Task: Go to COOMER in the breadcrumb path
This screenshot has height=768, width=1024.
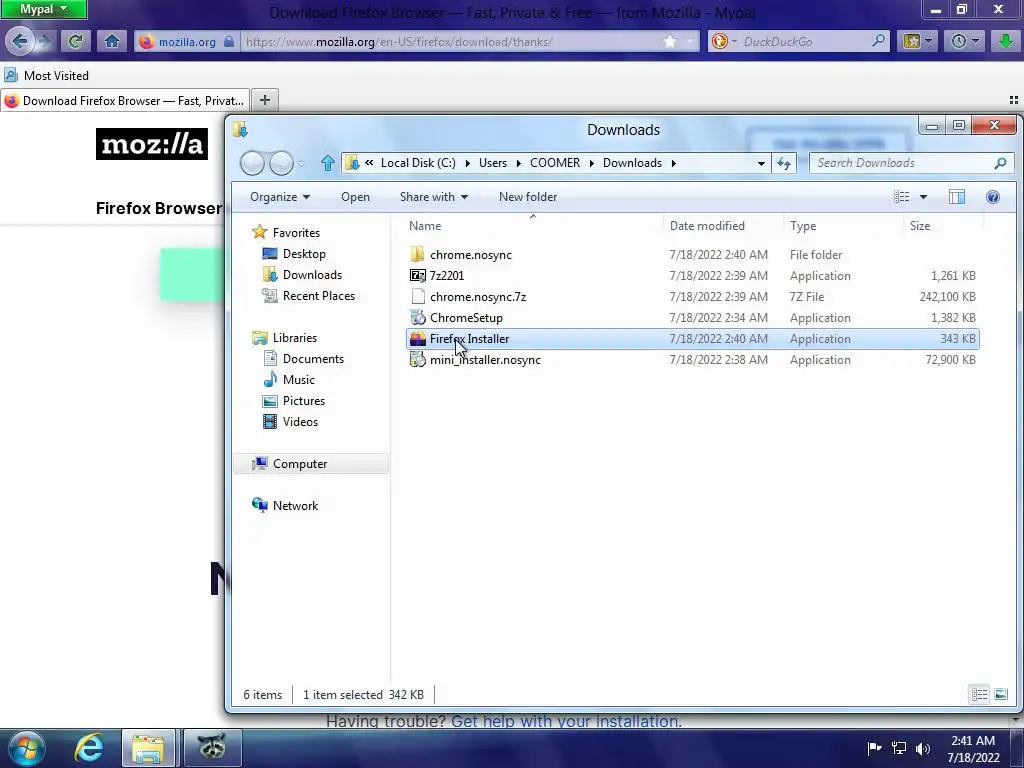Action: point(554,163)
